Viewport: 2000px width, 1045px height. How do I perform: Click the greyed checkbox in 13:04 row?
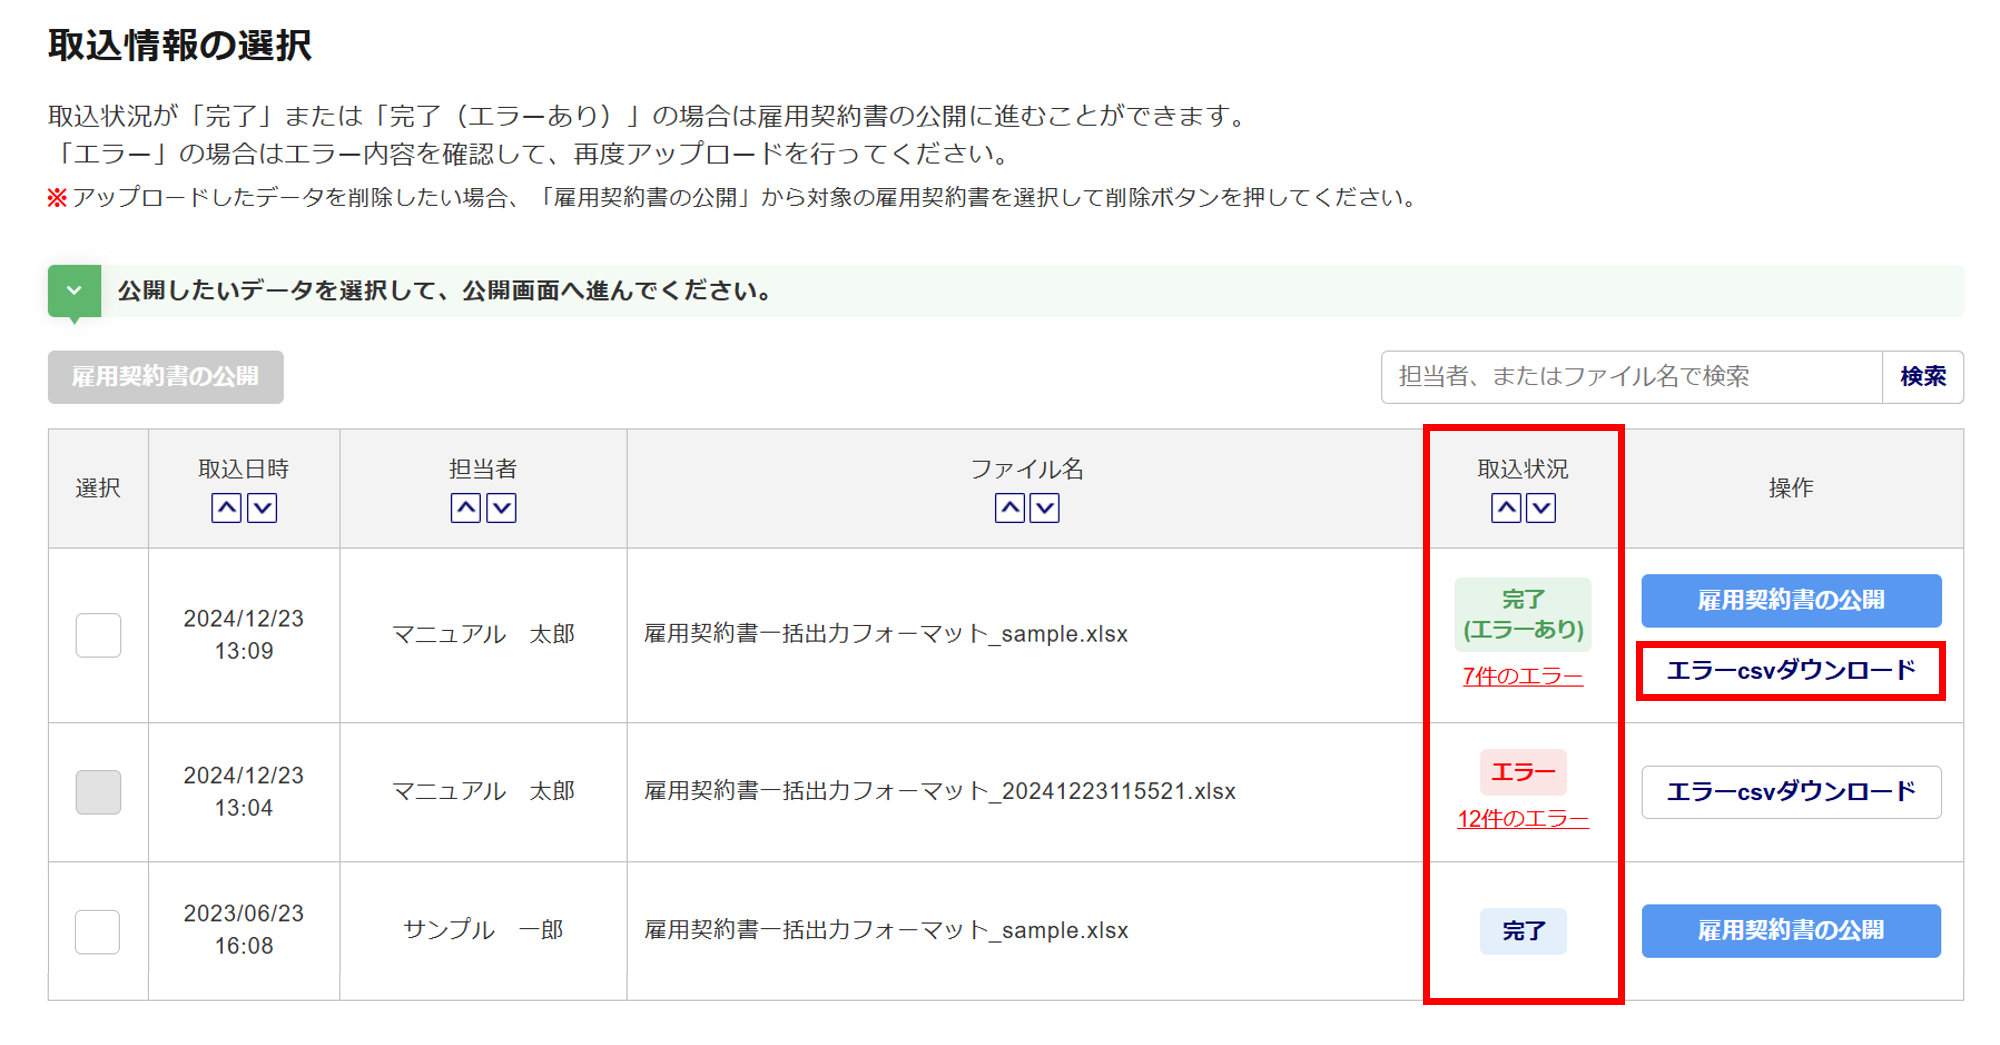98,792
